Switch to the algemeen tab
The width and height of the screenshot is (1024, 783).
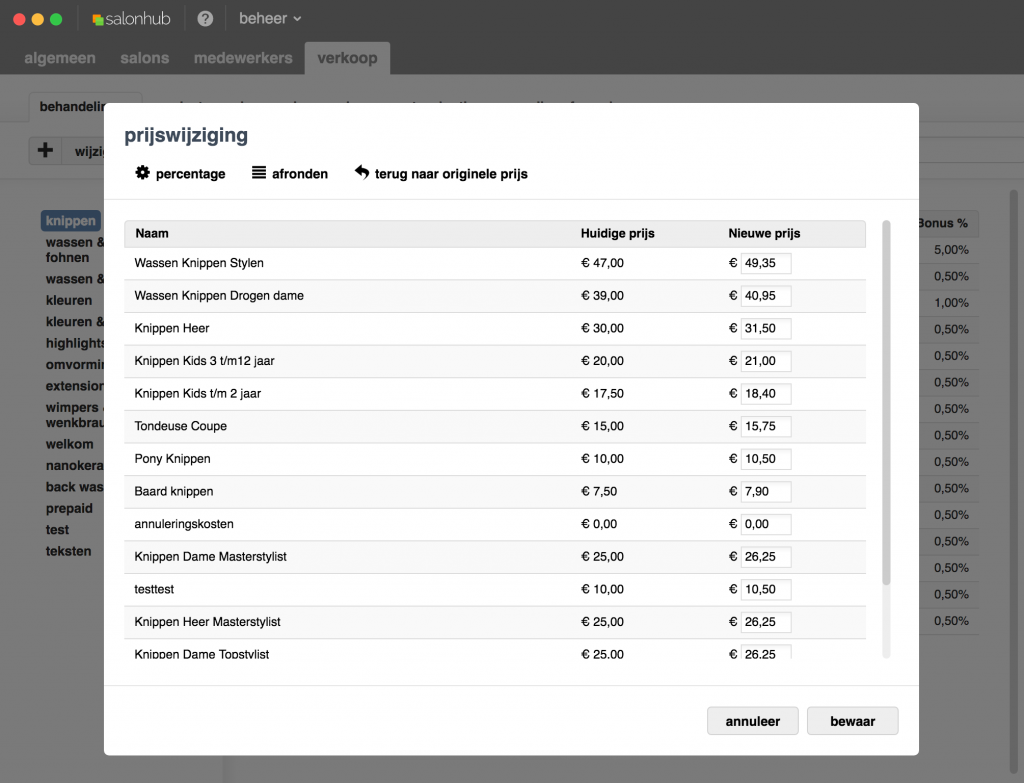coord(60,58)
